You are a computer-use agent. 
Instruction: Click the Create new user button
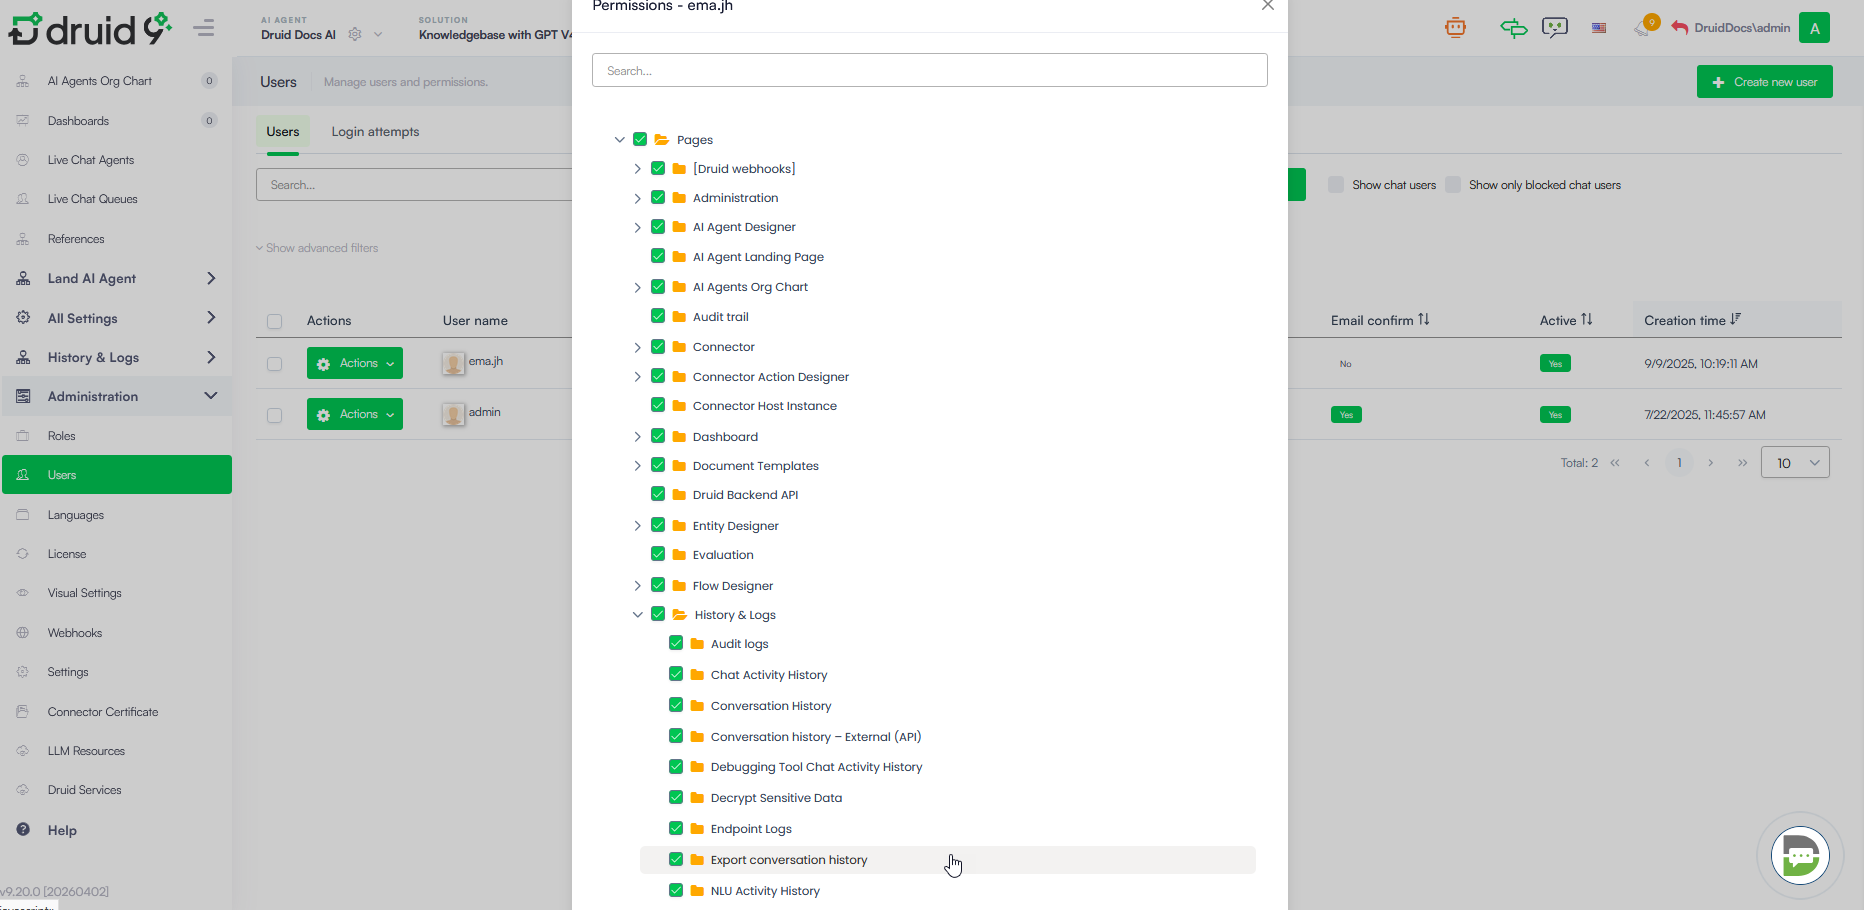tap(1764, 82)
